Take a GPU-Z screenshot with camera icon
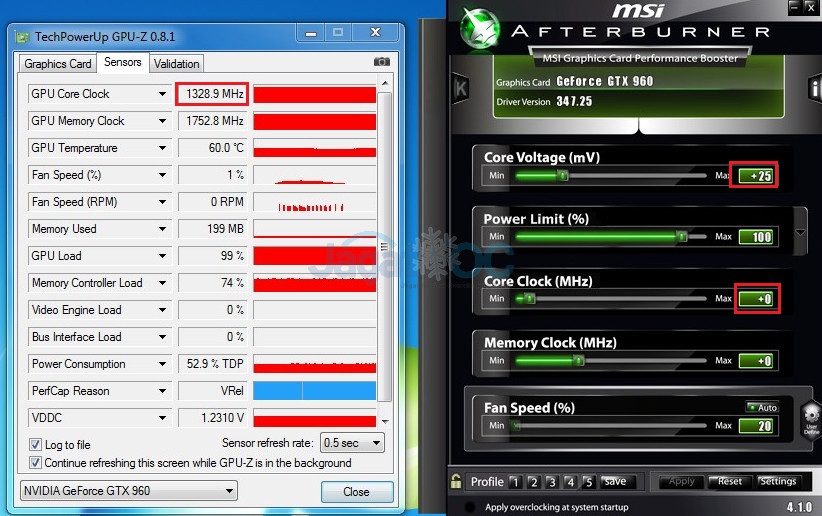 pyautogui.click(x=381, y=62)
